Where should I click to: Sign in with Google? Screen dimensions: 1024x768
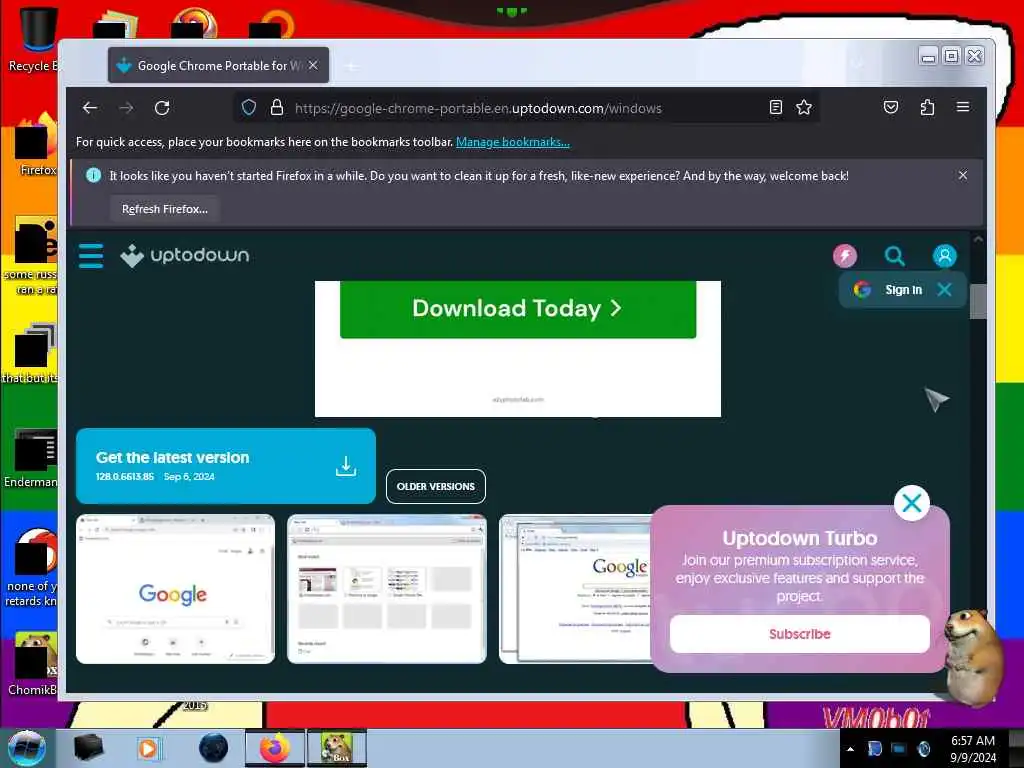tap(889, 289)
